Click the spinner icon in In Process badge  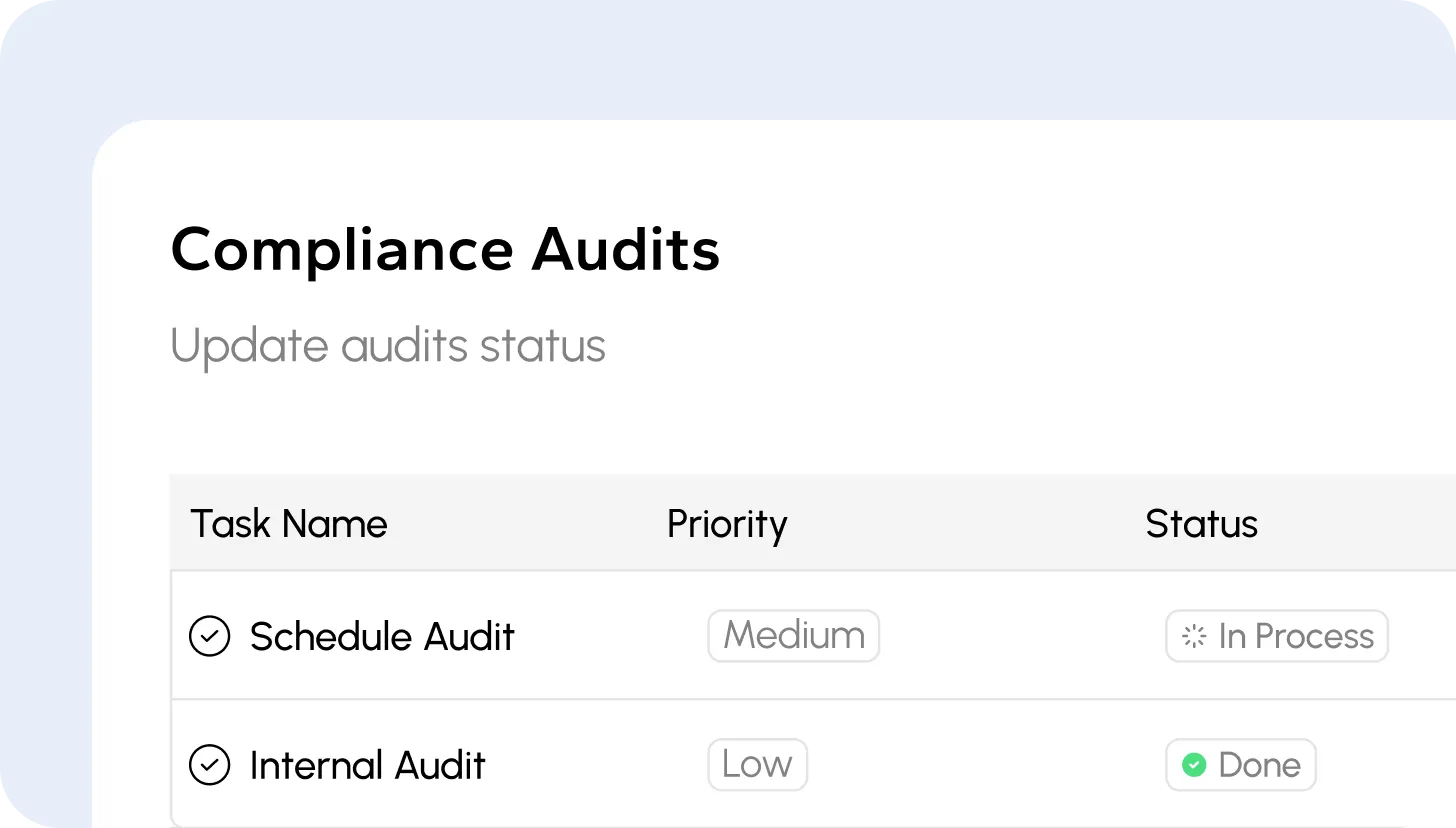pos(1194,637)
